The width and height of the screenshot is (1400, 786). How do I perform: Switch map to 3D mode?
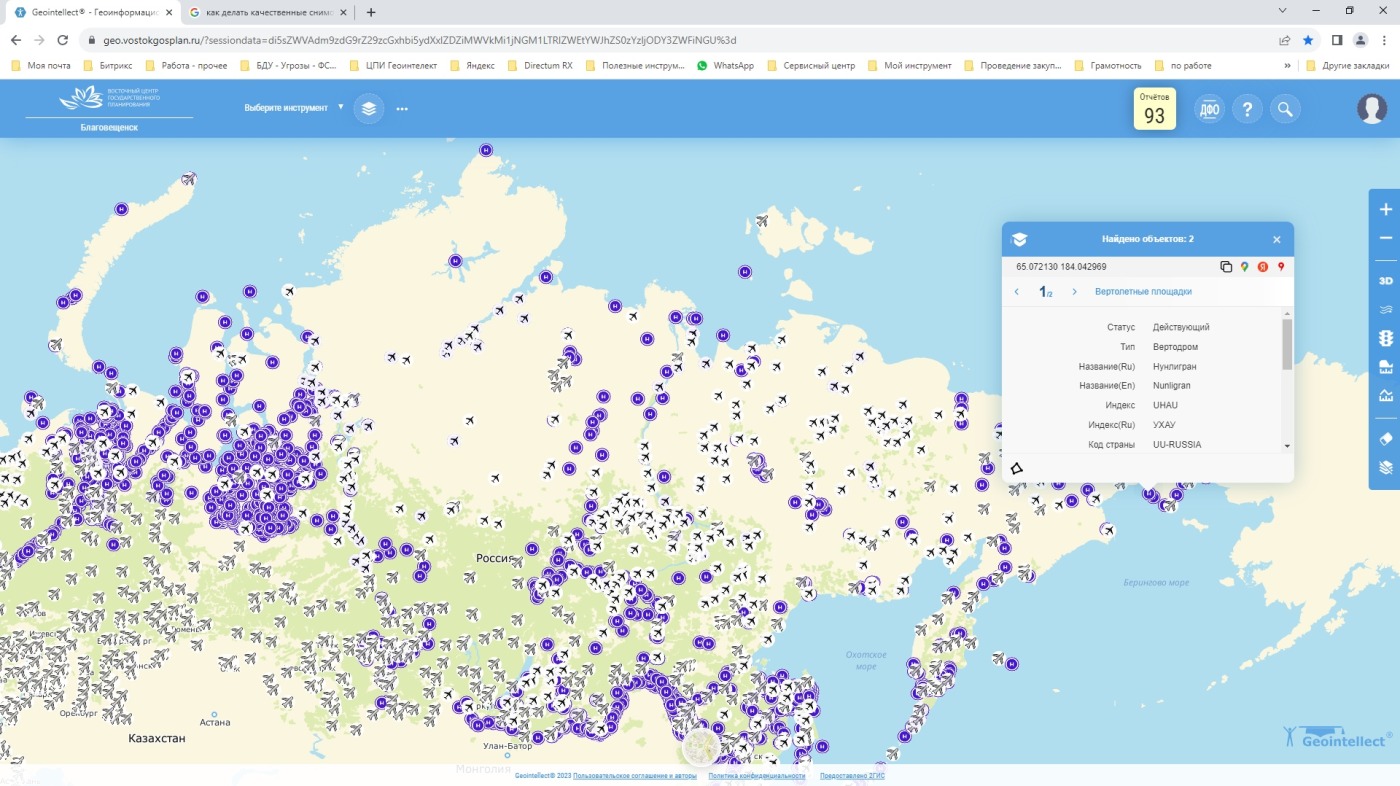pos(1386,281)
